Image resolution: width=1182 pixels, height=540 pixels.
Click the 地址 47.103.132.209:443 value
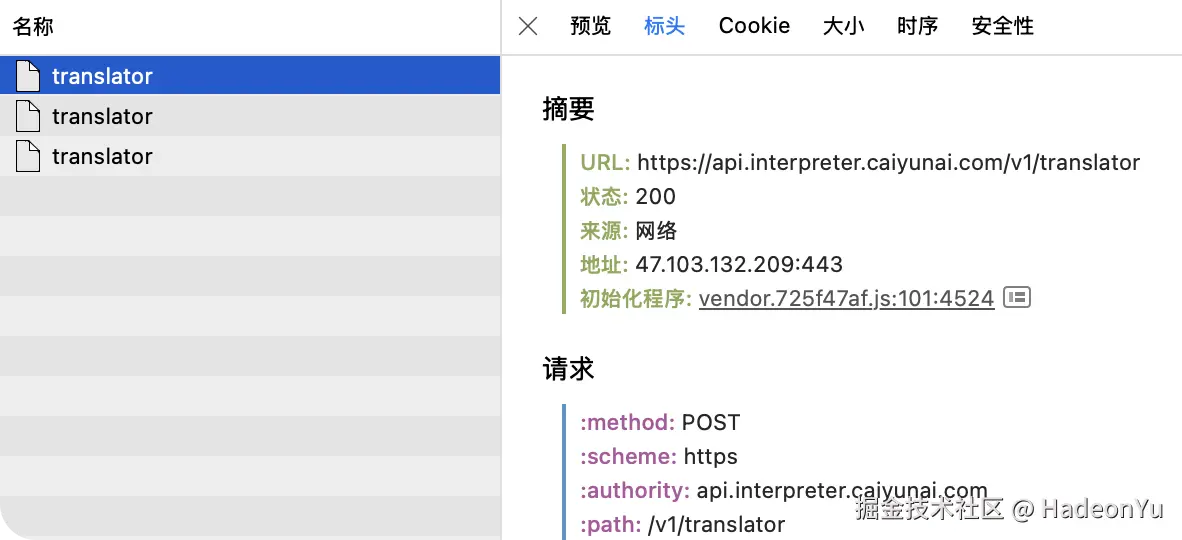(x=739, y=264)
